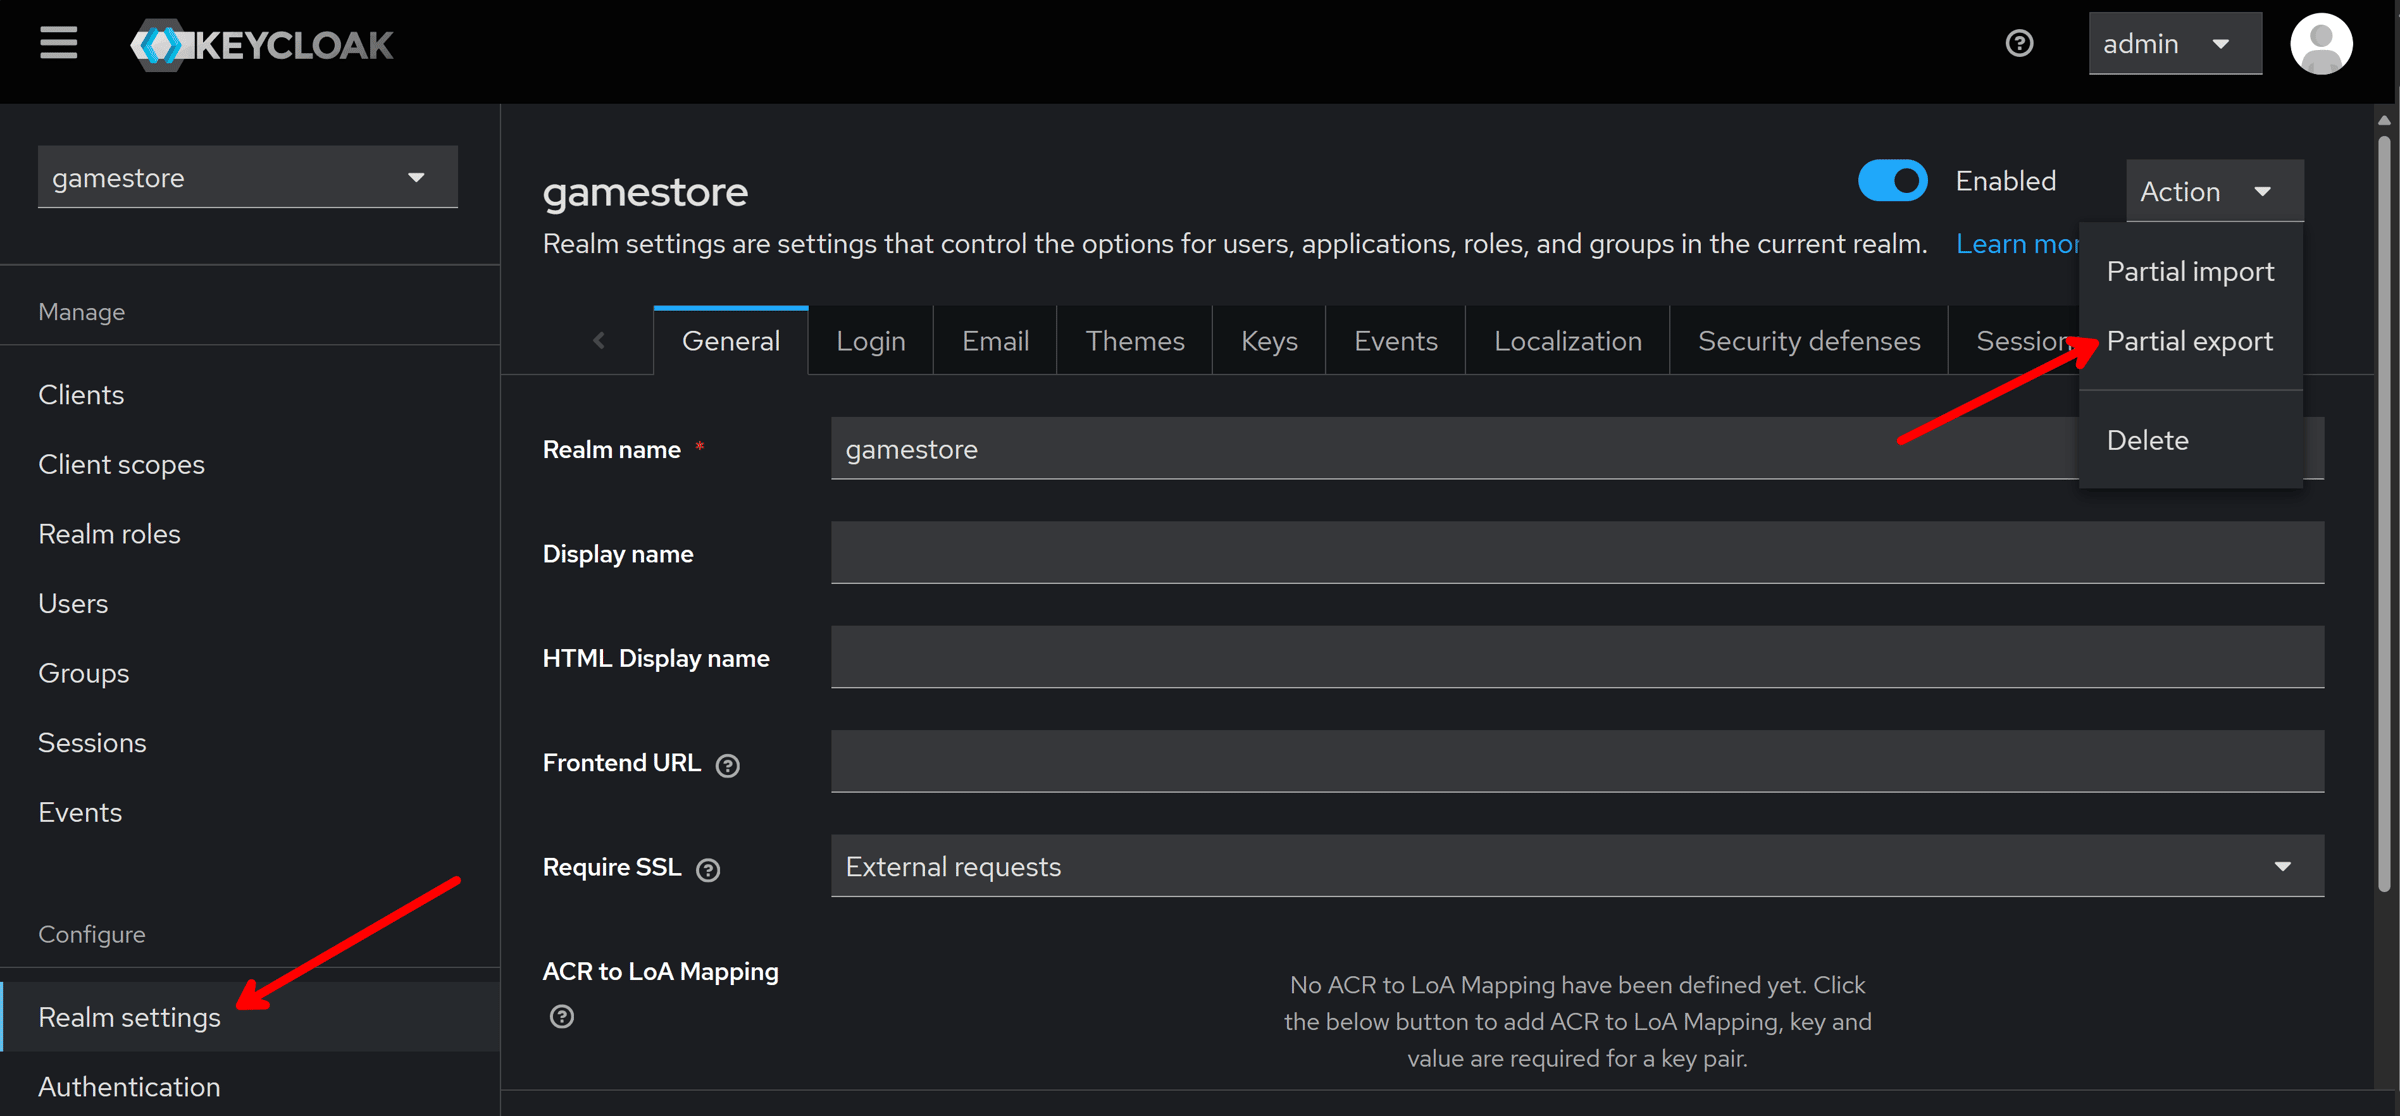The height and width of the screenshot is (1116, 2400).
Task: Click the user avatar icon
Action: pos(2321,44)
